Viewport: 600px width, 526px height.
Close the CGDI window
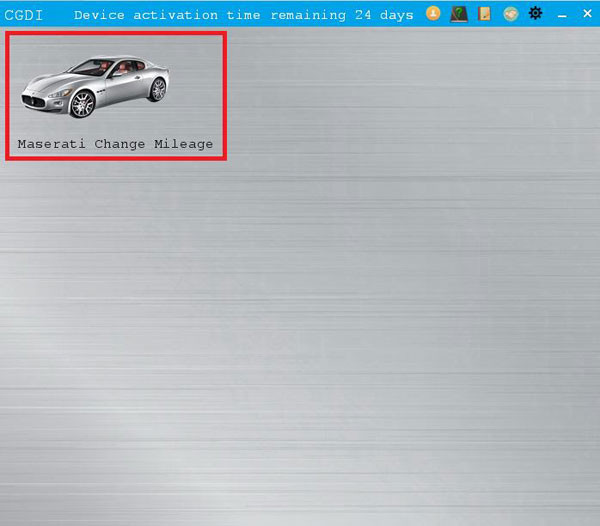[x=587, y=13]
